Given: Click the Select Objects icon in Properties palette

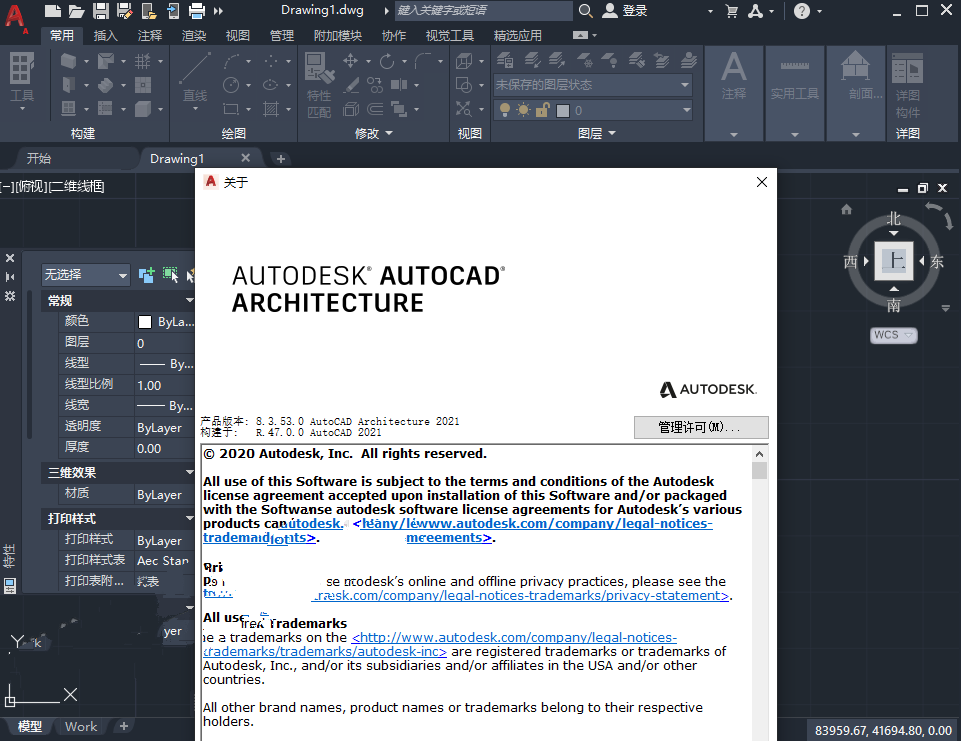Looking at the screenshot, I should click(170, 275).
